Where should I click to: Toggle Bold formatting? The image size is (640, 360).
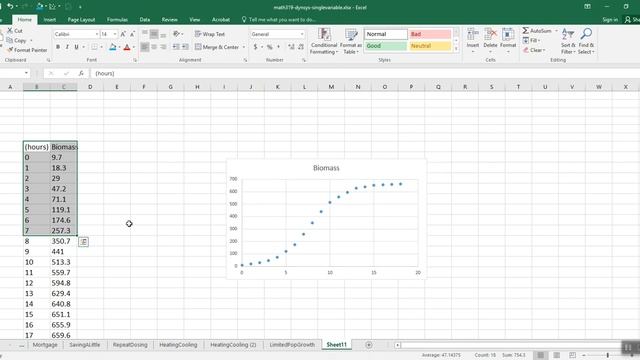point(58,47)
